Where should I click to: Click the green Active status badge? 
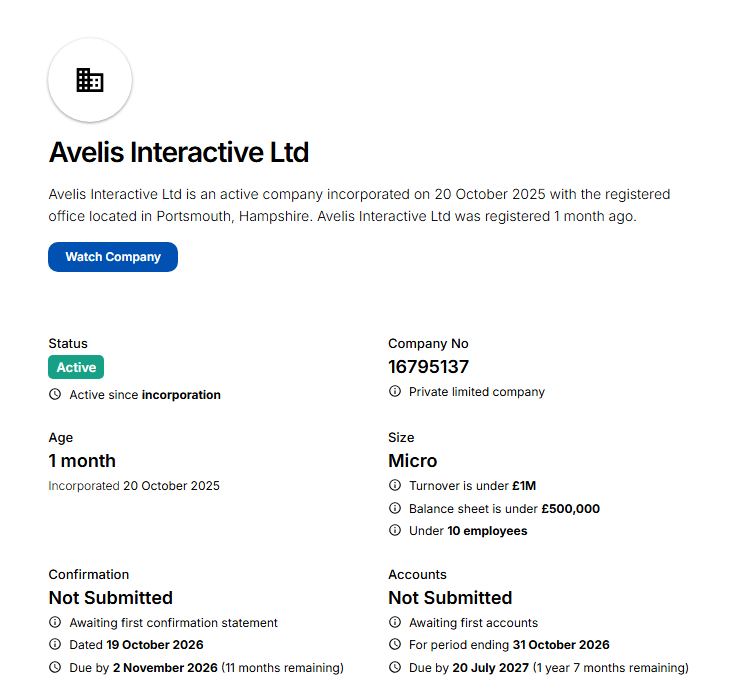[76, 367]
